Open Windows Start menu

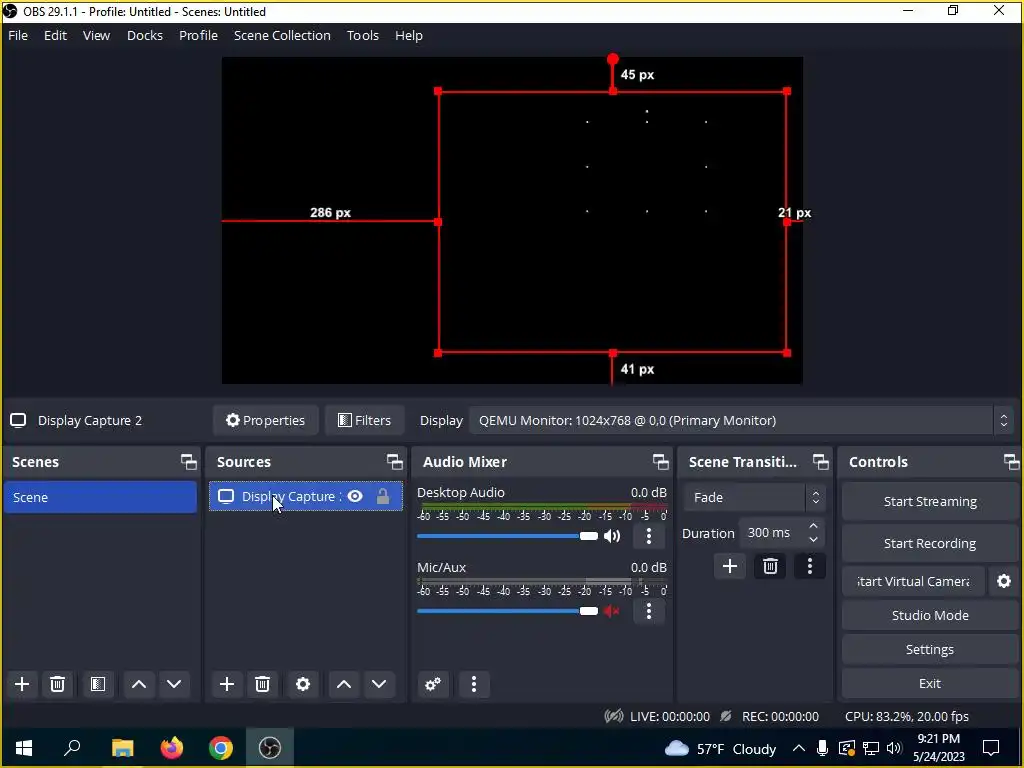(x=24, y=748)
